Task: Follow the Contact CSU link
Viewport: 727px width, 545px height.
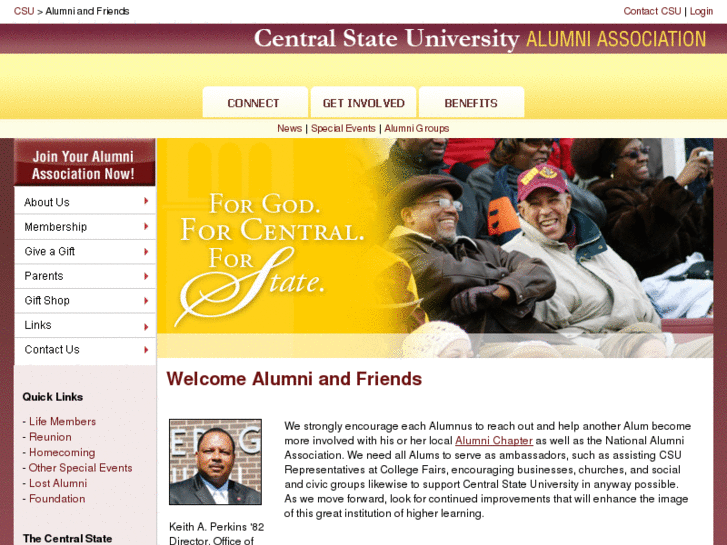Action: point(652,11)
